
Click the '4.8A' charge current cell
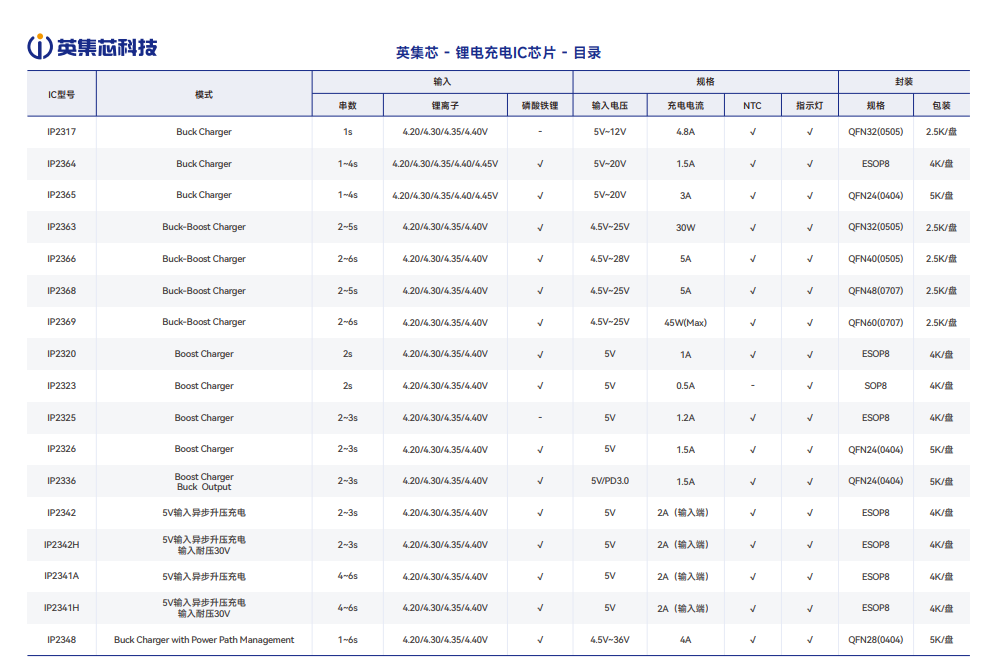[x=686, y=132]
